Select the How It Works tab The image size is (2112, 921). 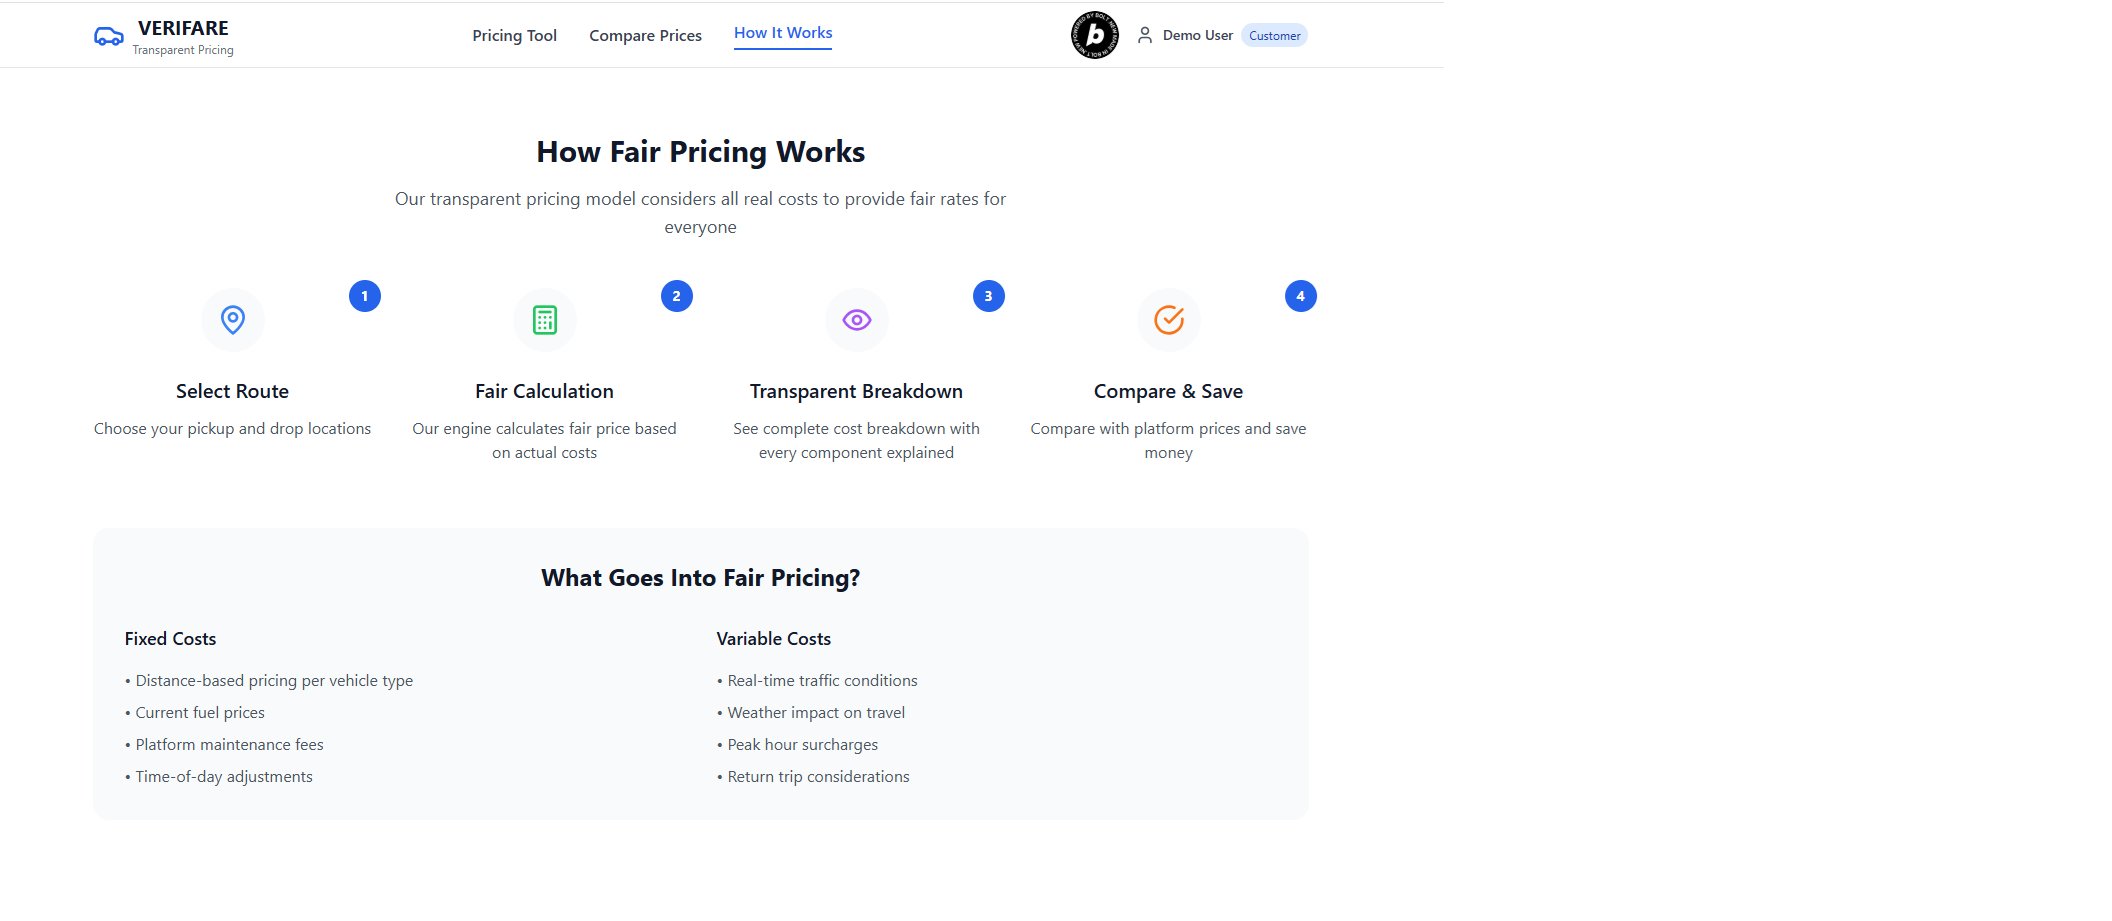point(783,33)
